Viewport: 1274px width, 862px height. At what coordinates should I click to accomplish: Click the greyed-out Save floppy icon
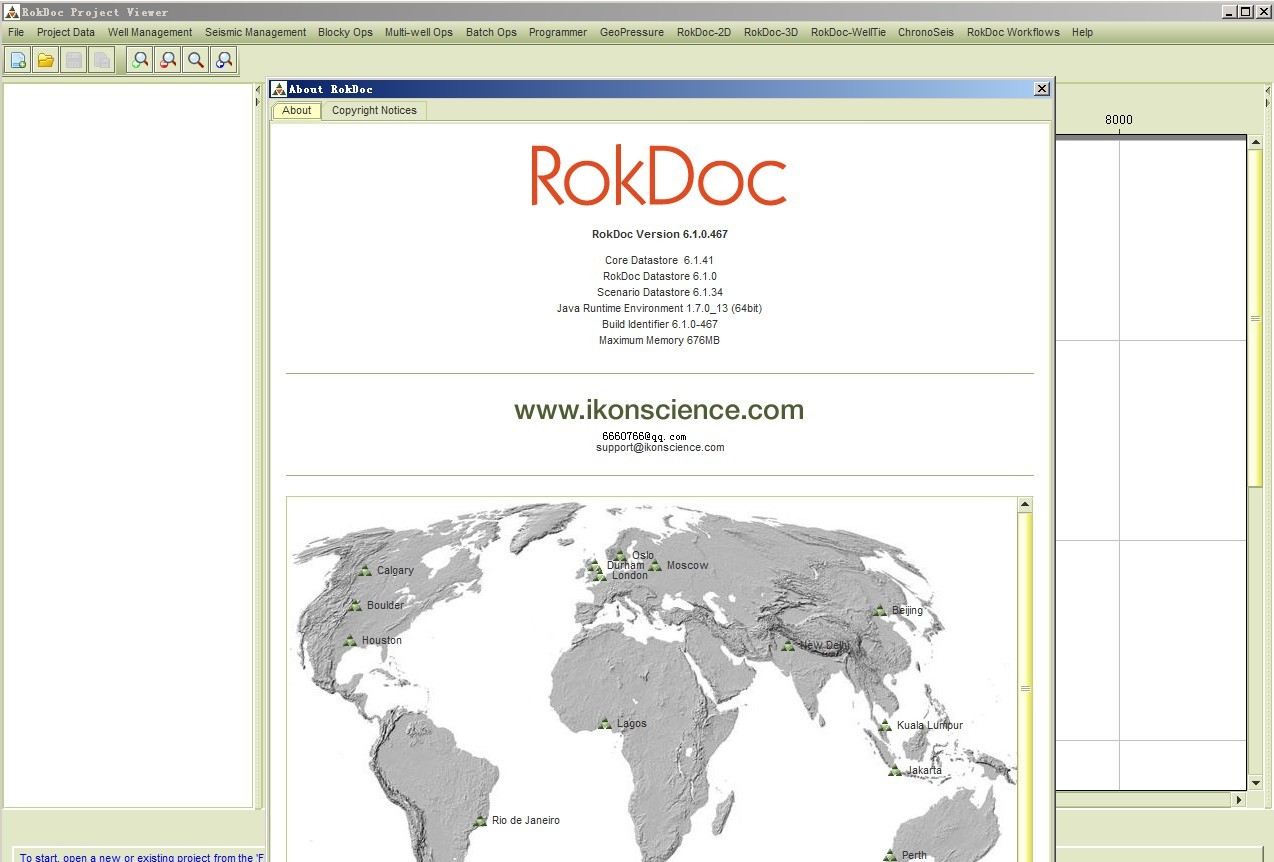[74, 60]
